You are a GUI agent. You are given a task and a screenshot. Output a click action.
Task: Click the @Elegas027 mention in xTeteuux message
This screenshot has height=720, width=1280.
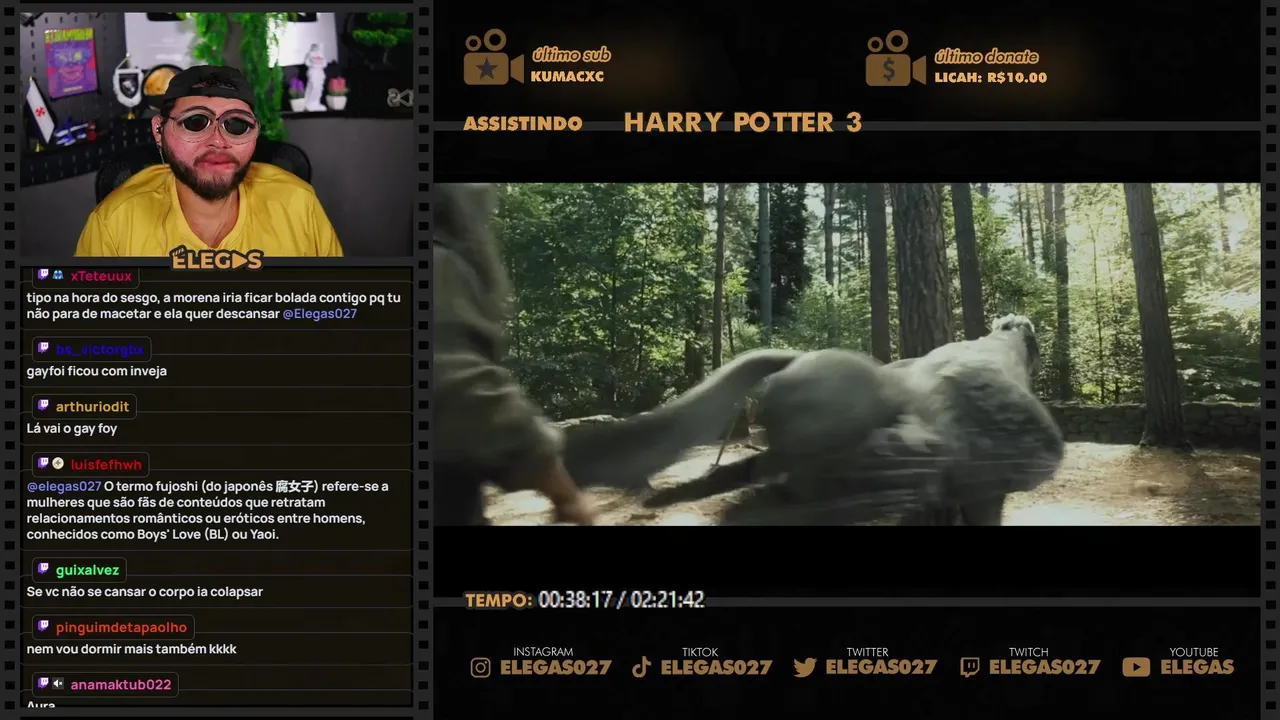coord(319,314)
